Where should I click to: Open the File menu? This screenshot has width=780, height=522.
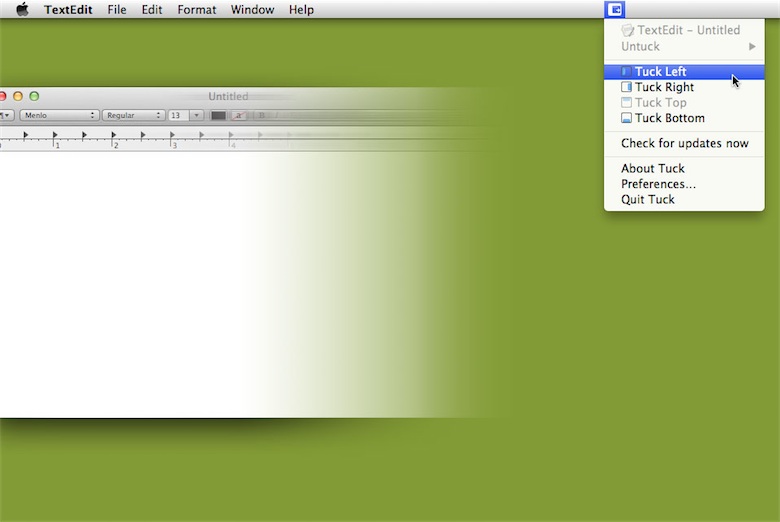(117, 9)
